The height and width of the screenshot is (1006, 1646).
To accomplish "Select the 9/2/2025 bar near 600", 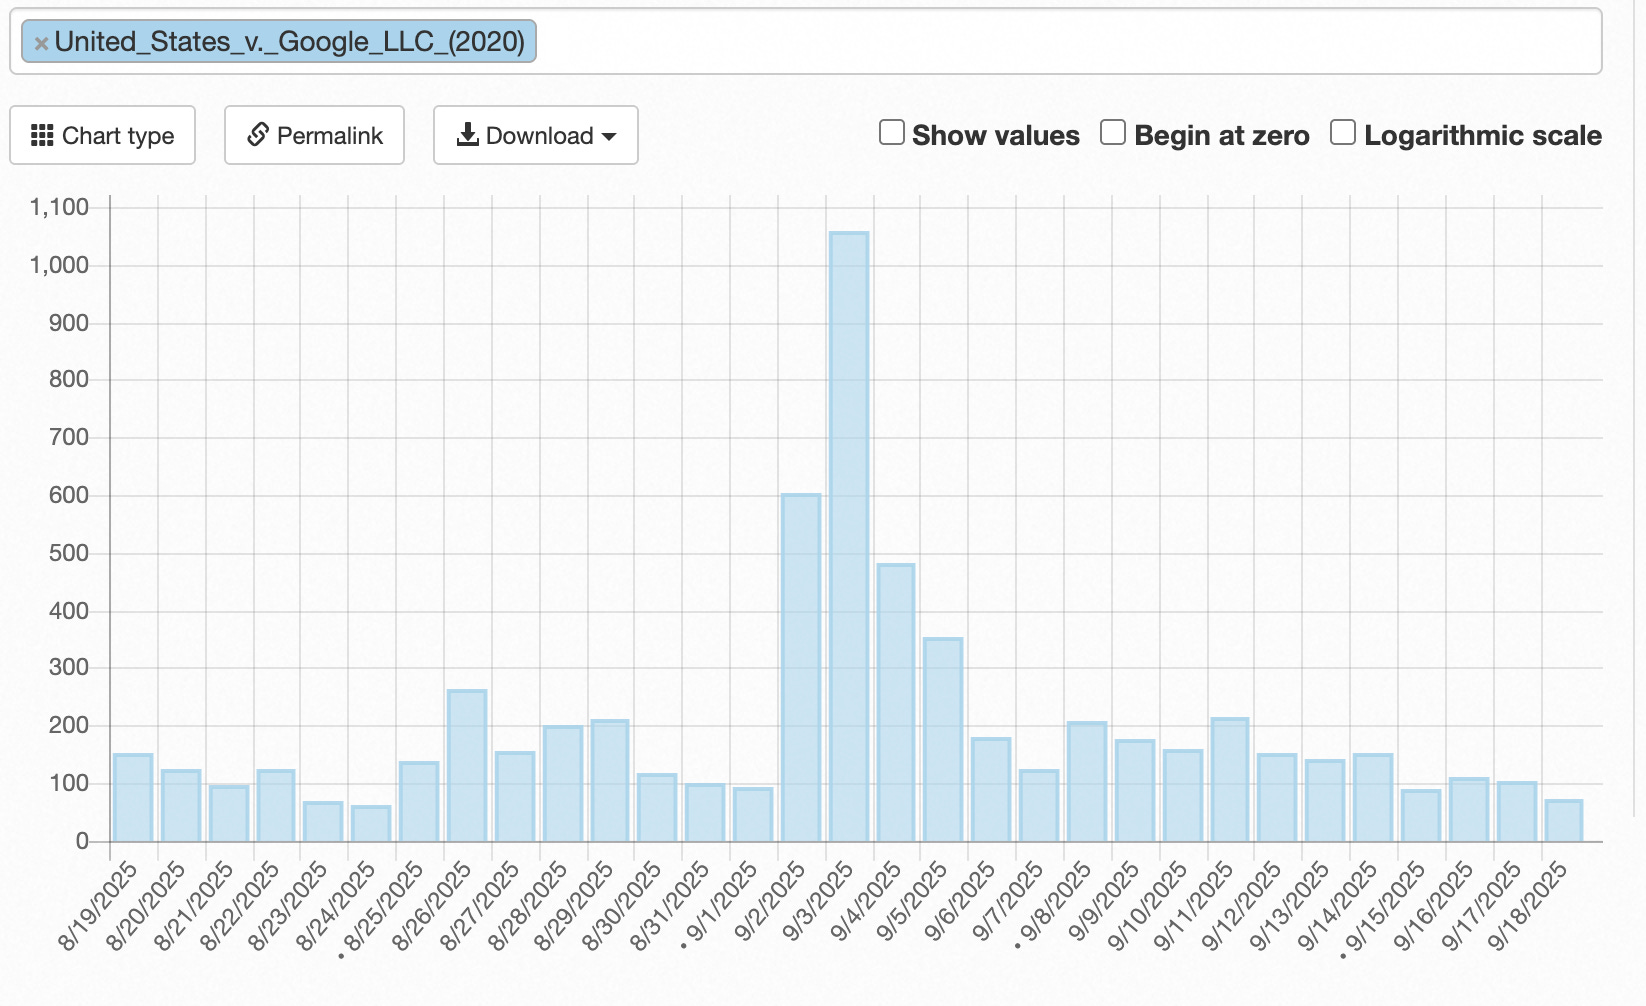I will [801, 668].
